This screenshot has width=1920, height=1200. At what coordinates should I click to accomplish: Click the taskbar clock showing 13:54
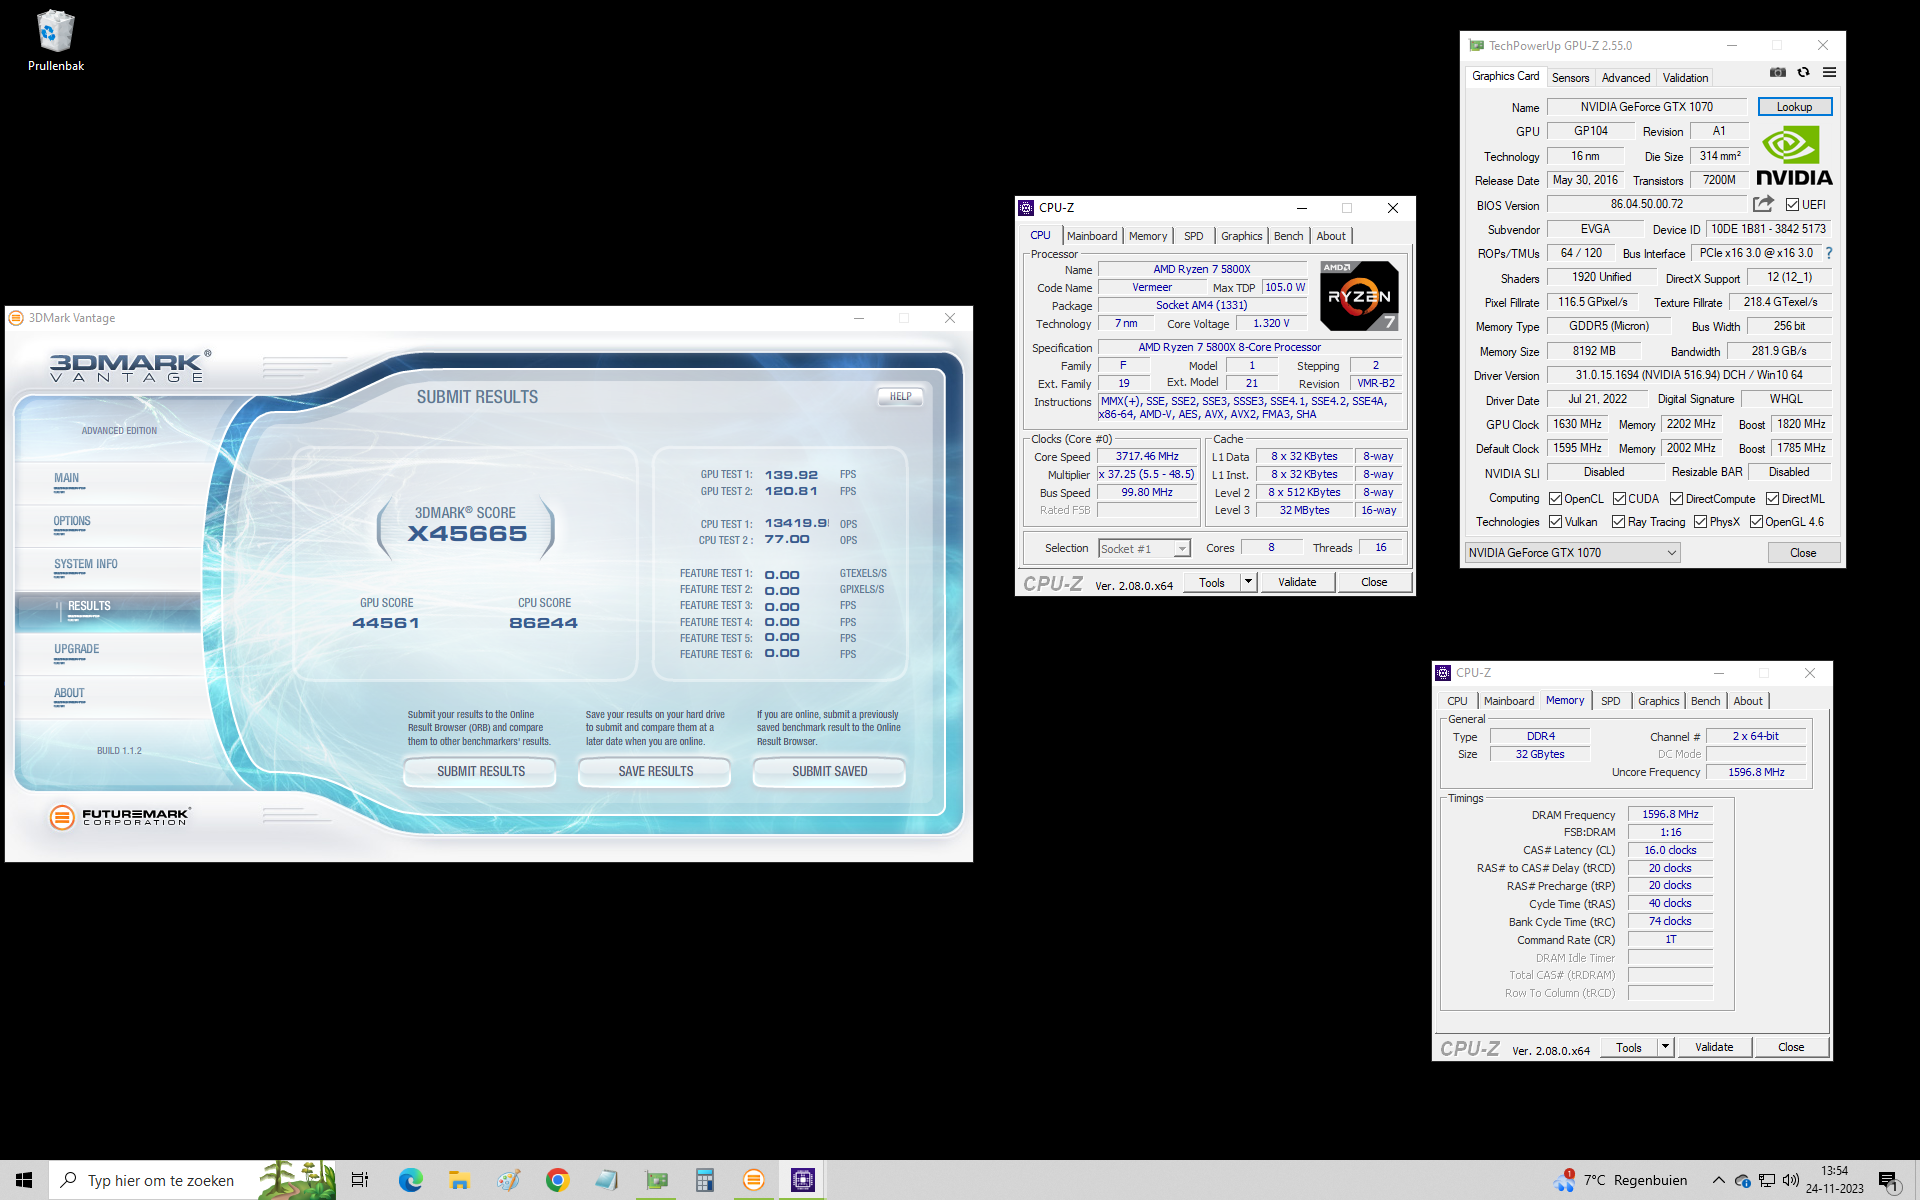[x=1835, y=1180]
